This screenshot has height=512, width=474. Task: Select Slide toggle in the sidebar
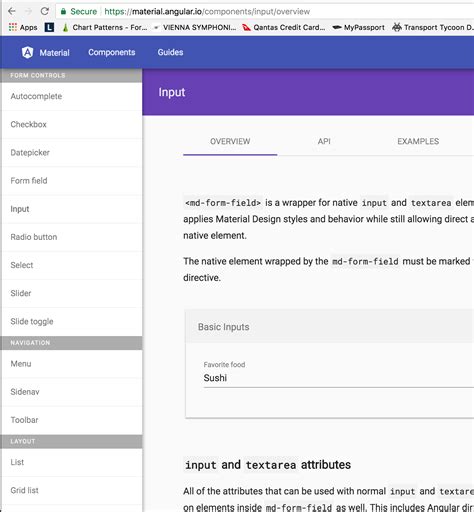point(71,322)
